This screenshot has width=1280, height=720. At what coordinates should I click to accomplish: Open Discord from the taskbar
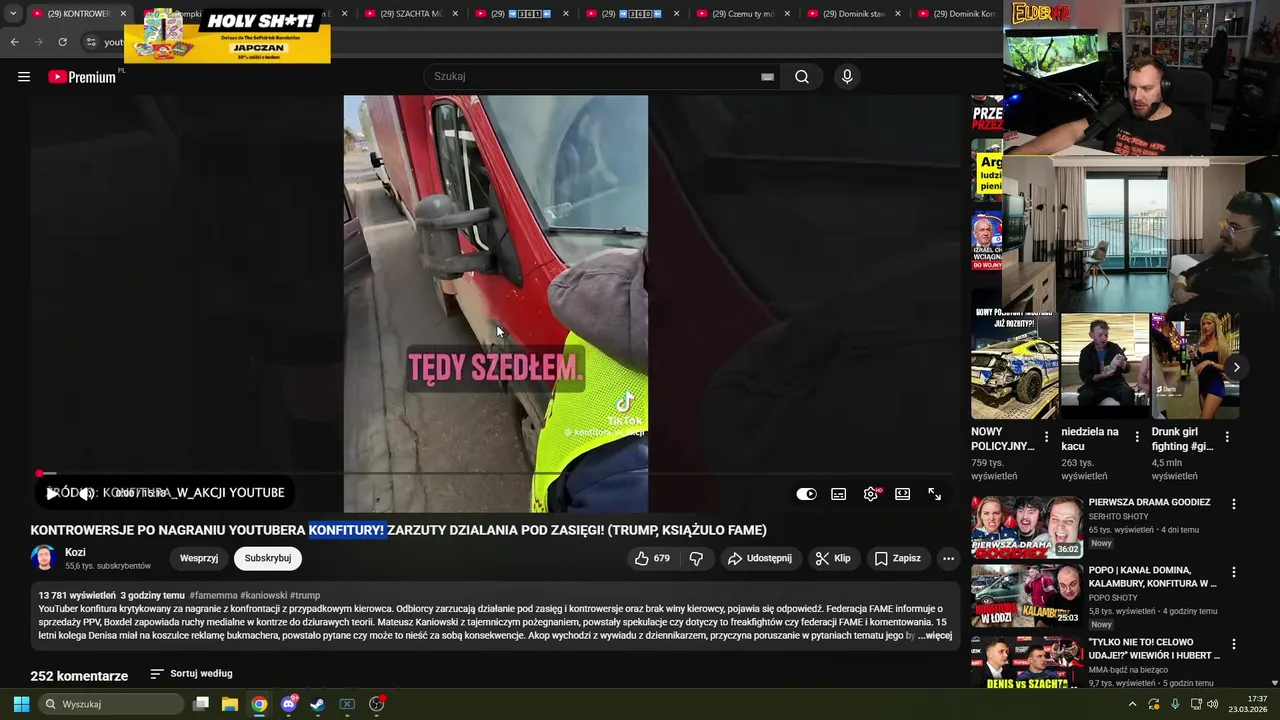coord(289,704)
